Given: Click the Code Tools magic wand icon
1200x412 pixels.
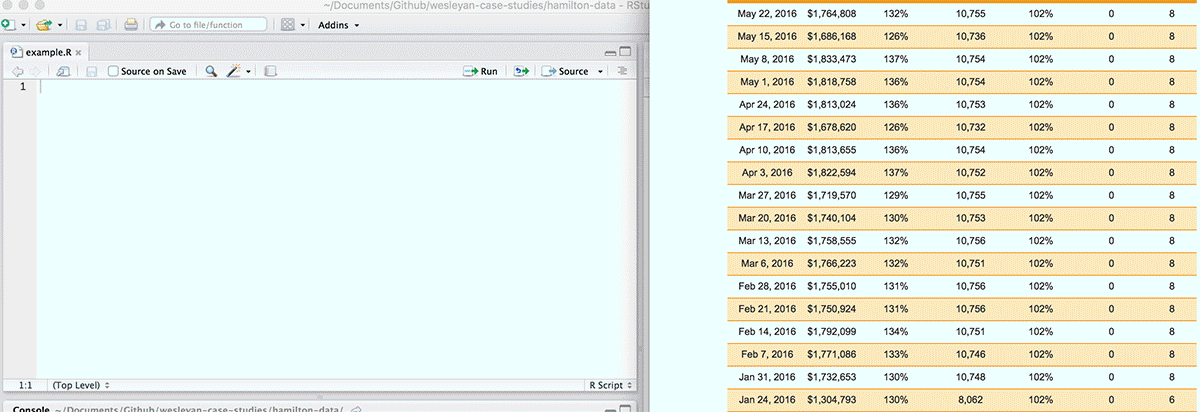Looking at the screenshot, I should (x=234, y=71).
